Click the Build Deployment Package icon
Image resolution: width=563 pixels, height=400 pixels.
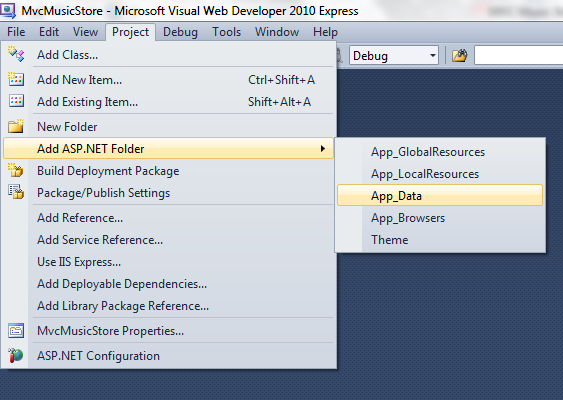(16, 171)
